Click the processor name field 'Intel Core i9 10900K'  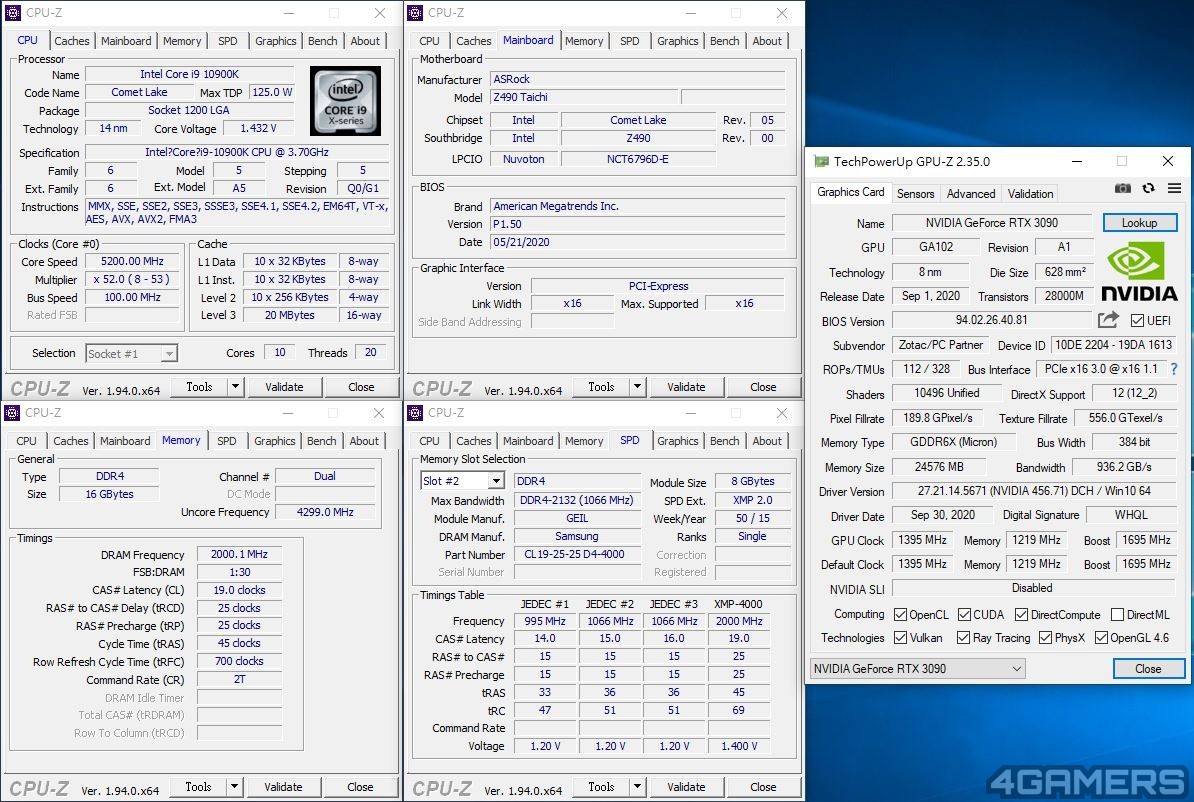190,74
